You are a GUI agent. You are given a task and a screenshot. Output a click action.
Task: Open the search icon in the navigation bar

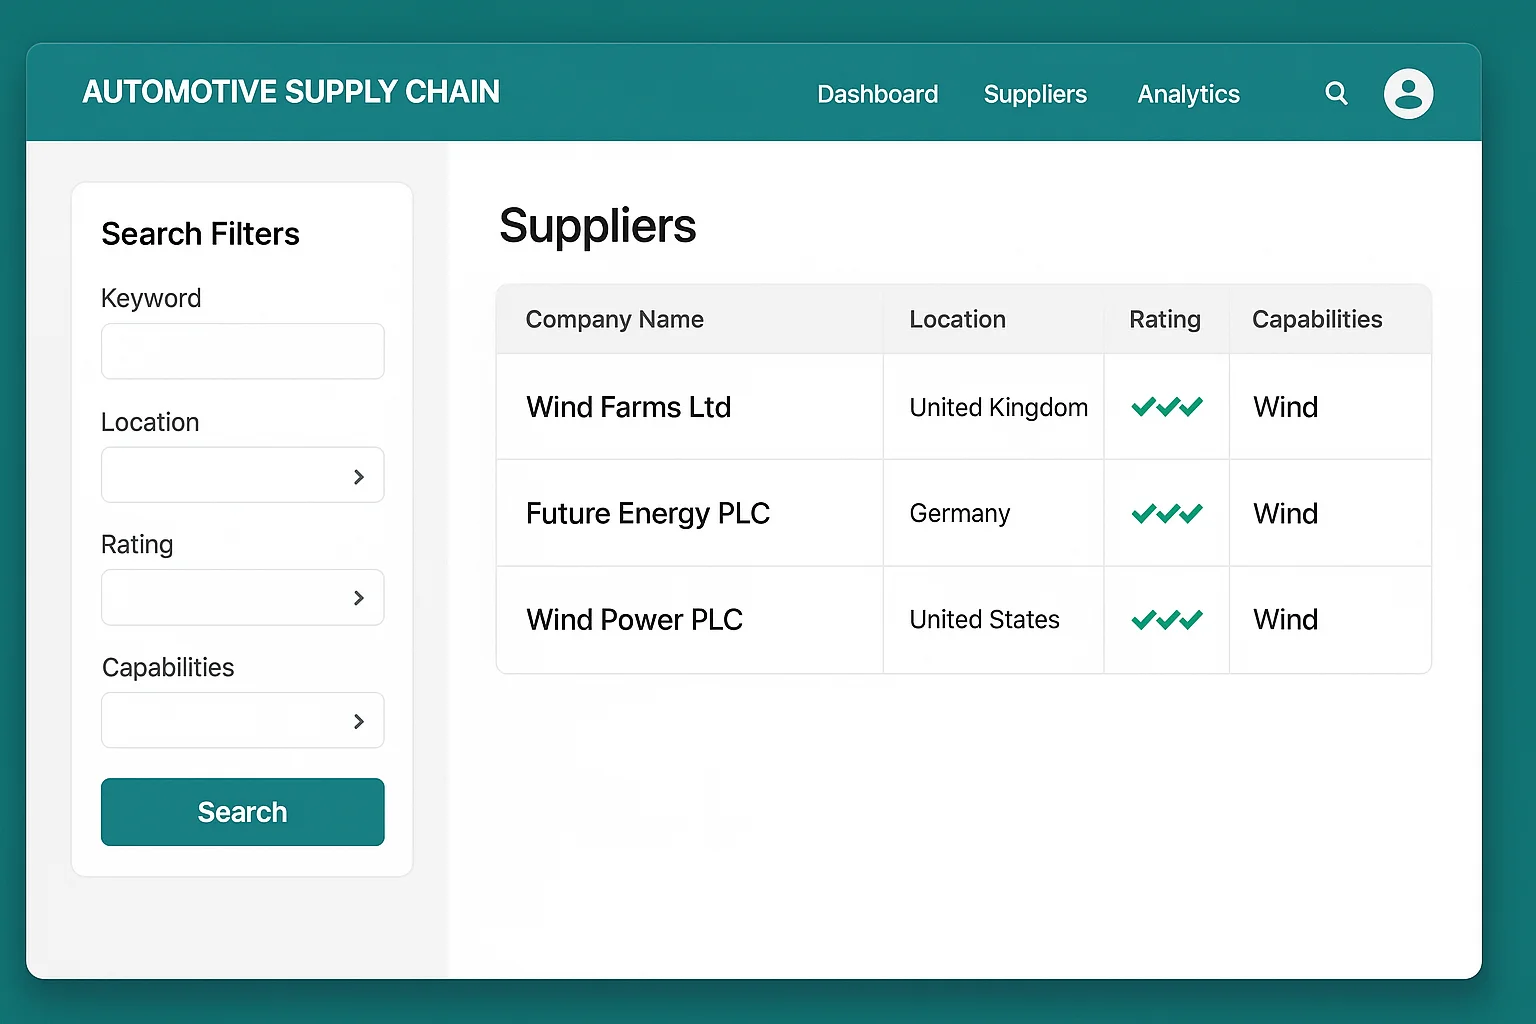(x=1336, y=93)
